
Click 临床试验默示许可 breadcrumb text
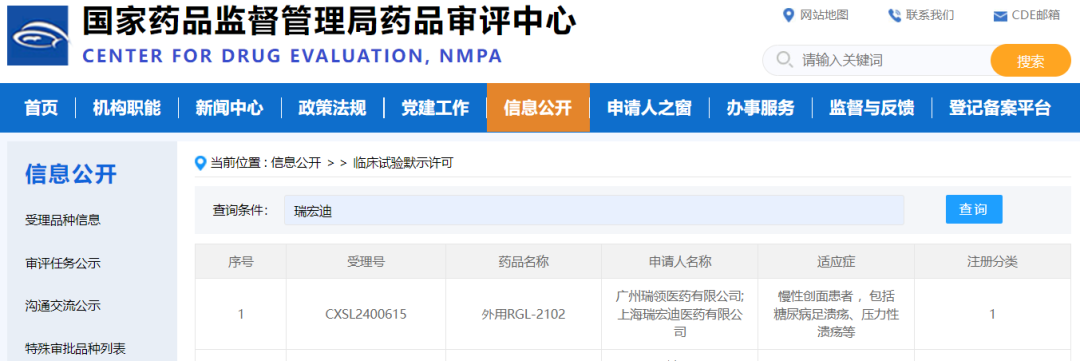click(403, 163)
